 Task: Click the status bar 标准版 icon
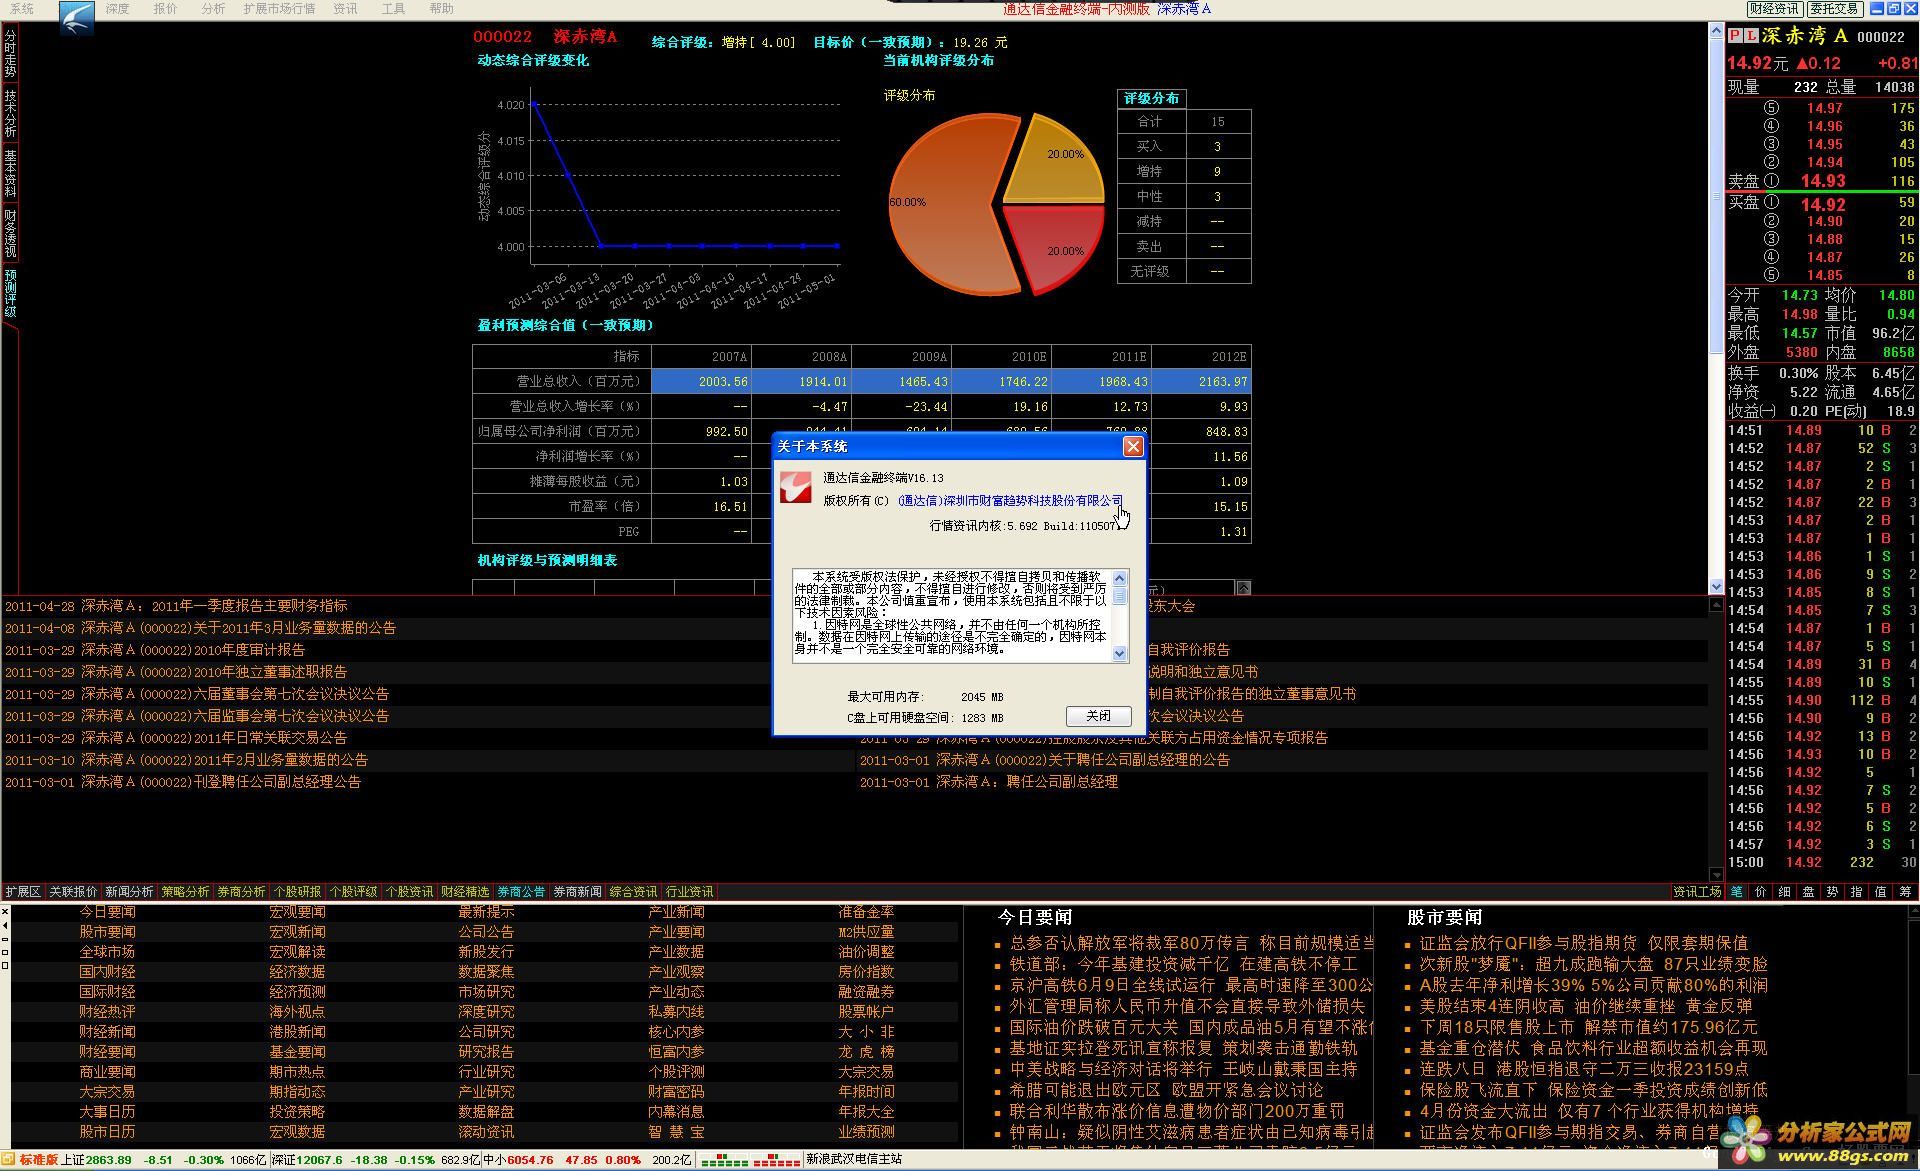pos(10,1160)
